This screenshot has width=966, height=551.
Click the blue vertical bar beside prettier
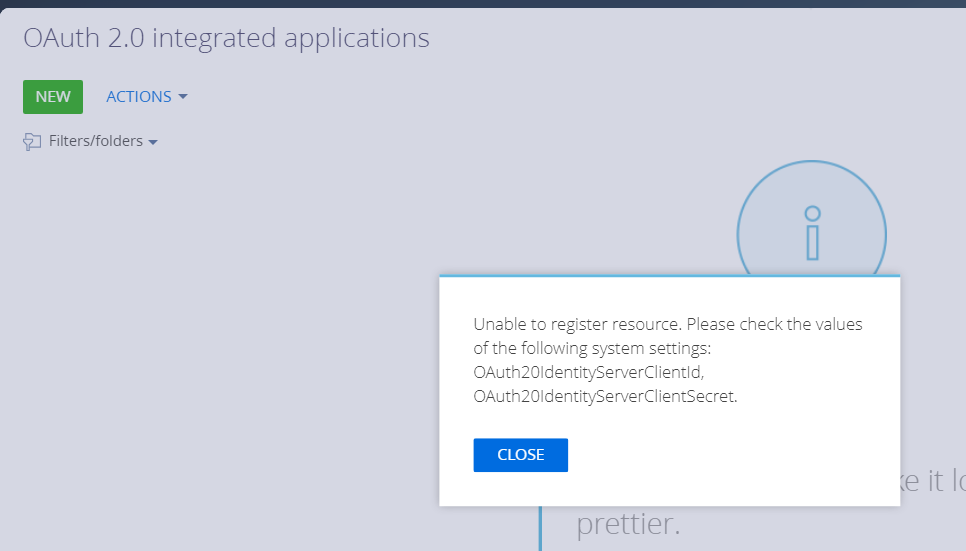point(540,528)
